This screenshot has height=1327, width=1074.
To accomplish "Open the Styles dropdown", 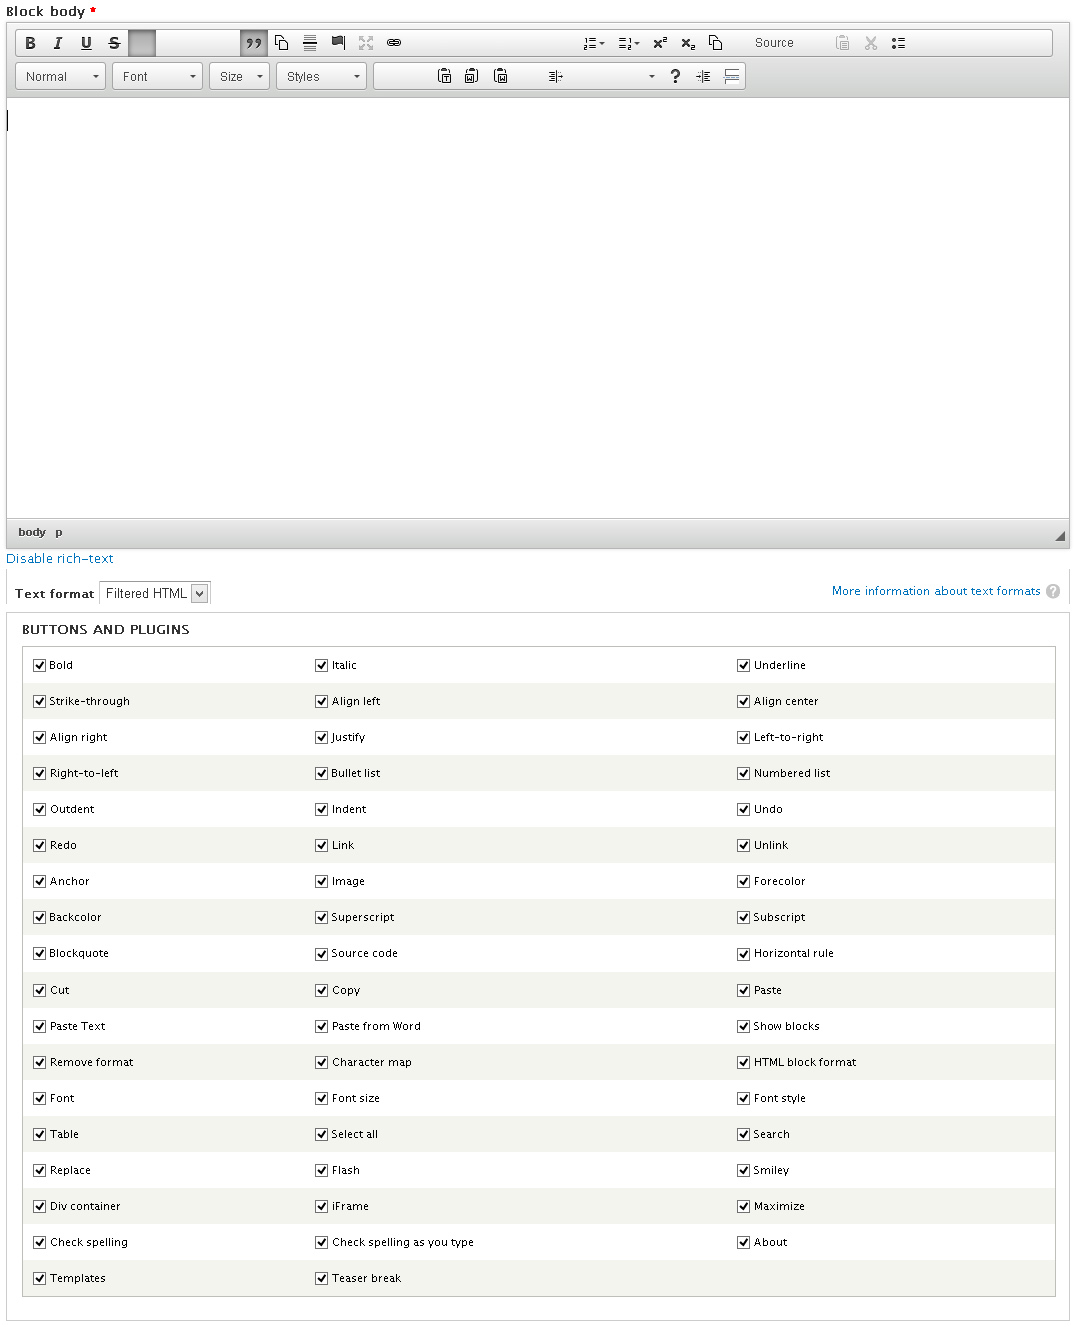I will tap(322, 76).
